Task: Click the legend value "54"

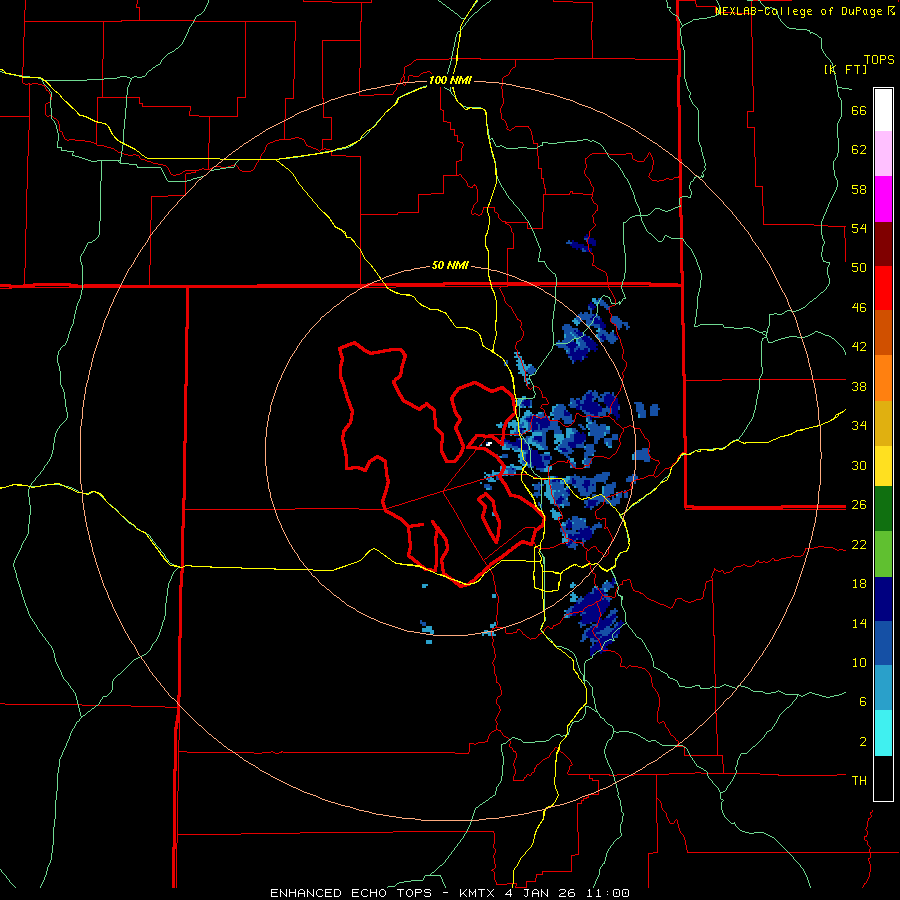Action: [859, 228]
